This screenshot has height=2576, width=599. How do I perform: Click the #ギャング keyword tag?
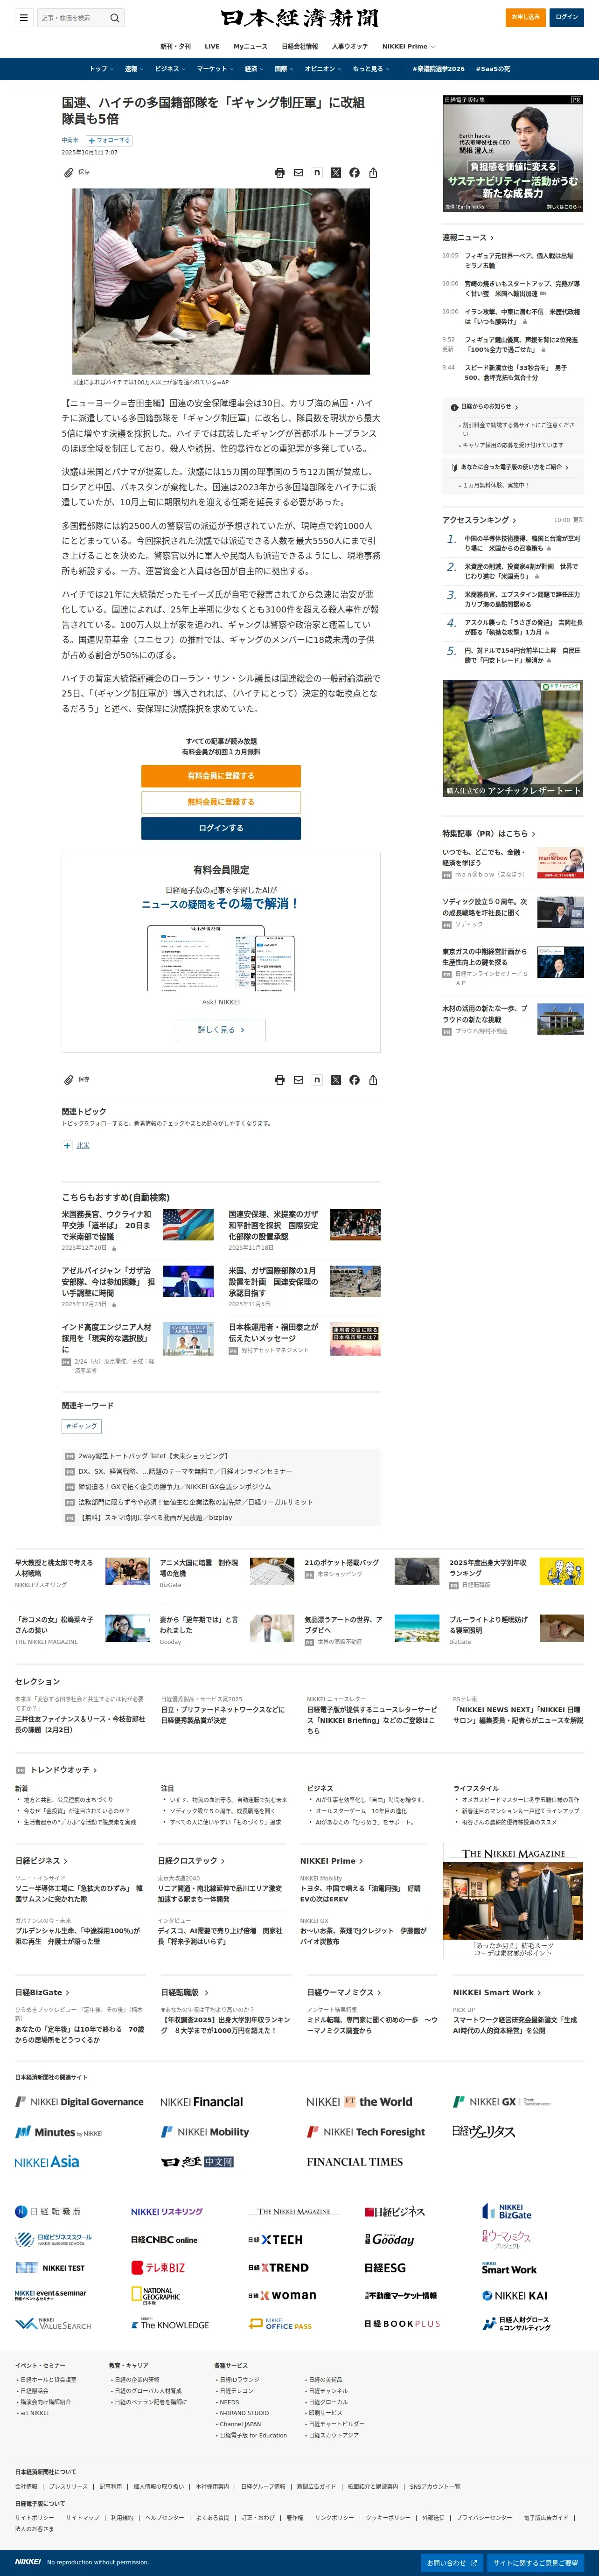coord(82,1426)
